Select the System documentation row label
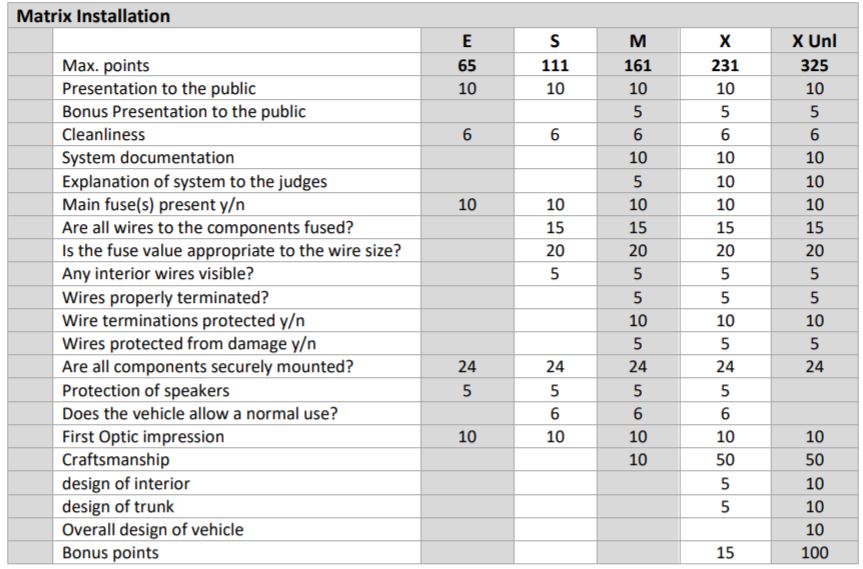The width and height of the screenshot is (863, 569). [148, 157]
